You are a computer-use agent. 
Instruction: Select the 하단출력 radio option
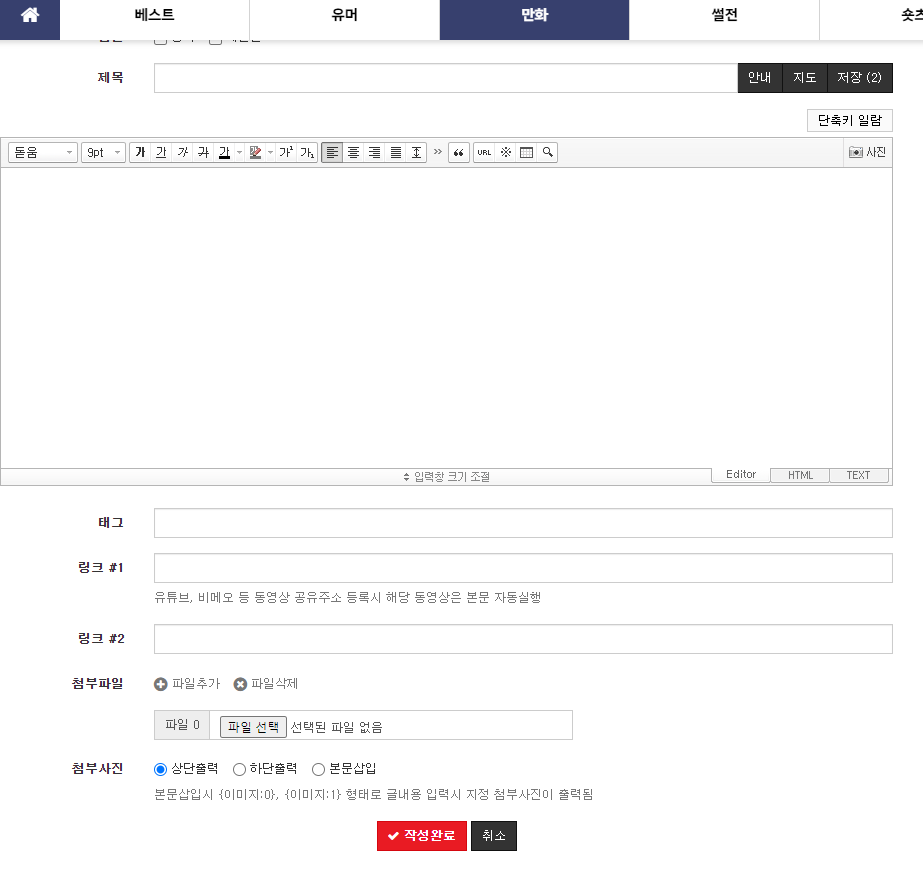tap(239, 769)
